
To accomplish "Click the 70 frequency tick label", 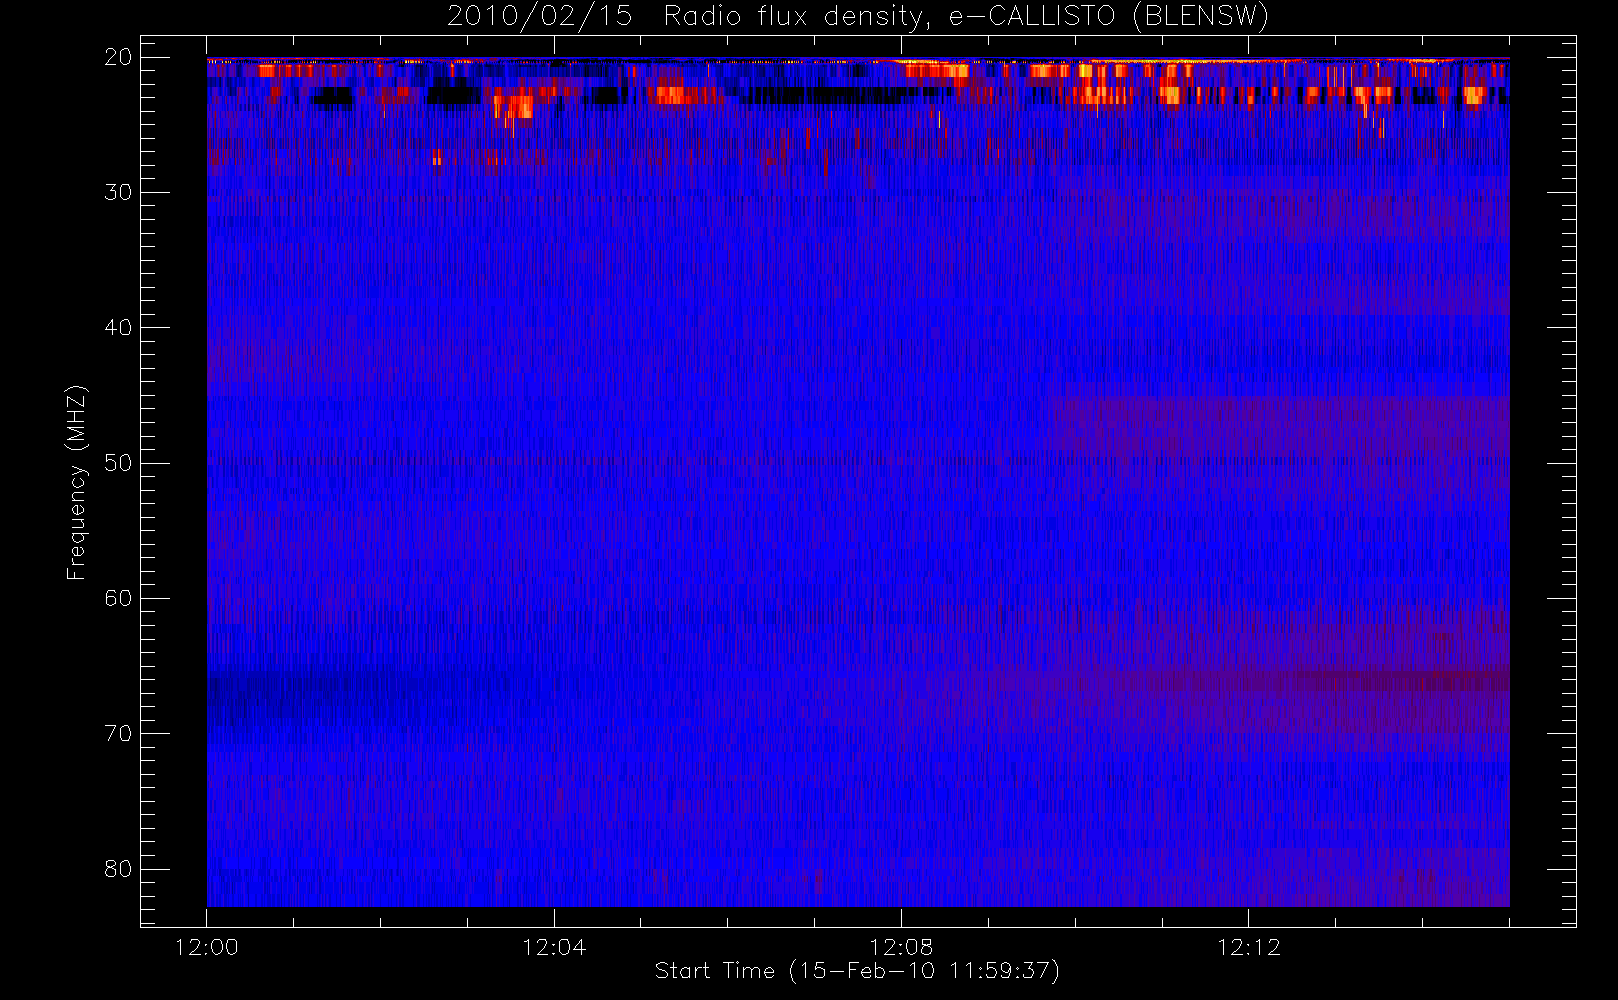I will (119, 733).
